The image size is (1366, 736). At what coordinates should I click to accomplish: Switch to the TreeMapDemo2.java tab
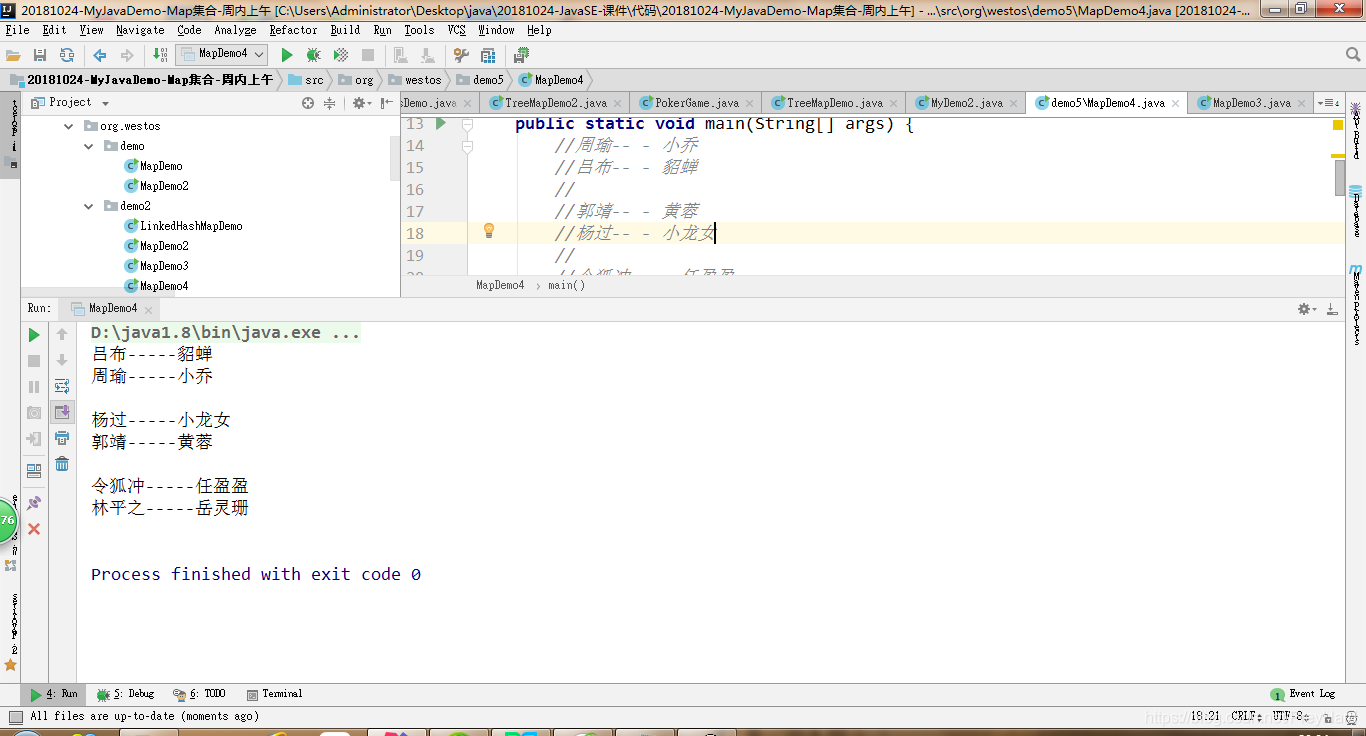tap(555, 103)
